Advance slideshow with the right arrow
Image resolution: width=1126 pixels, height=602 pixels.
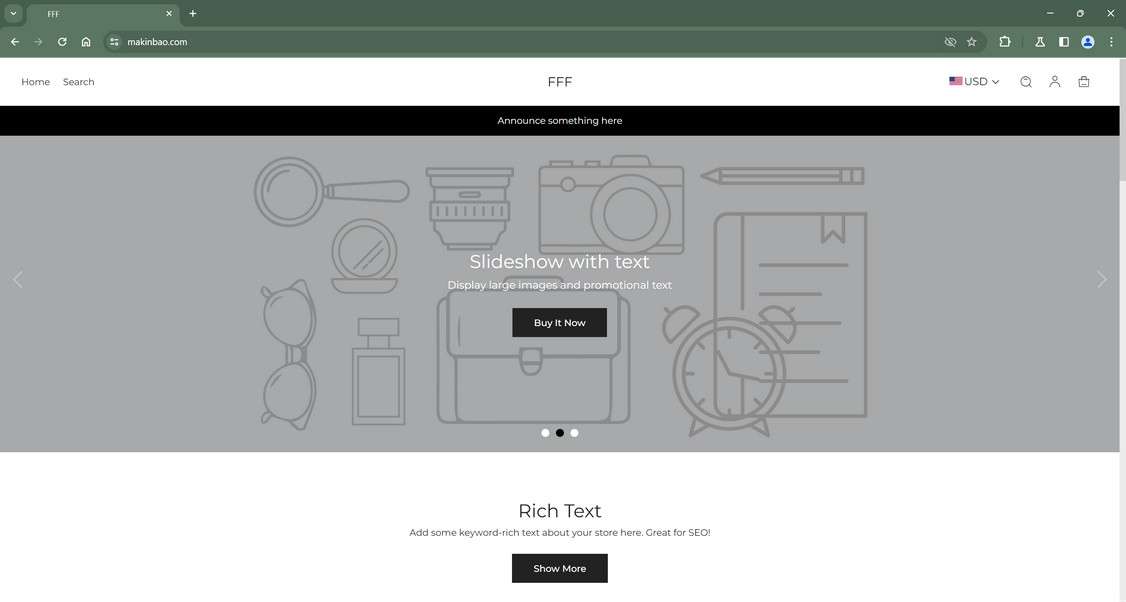click(x=1102, y=279)
